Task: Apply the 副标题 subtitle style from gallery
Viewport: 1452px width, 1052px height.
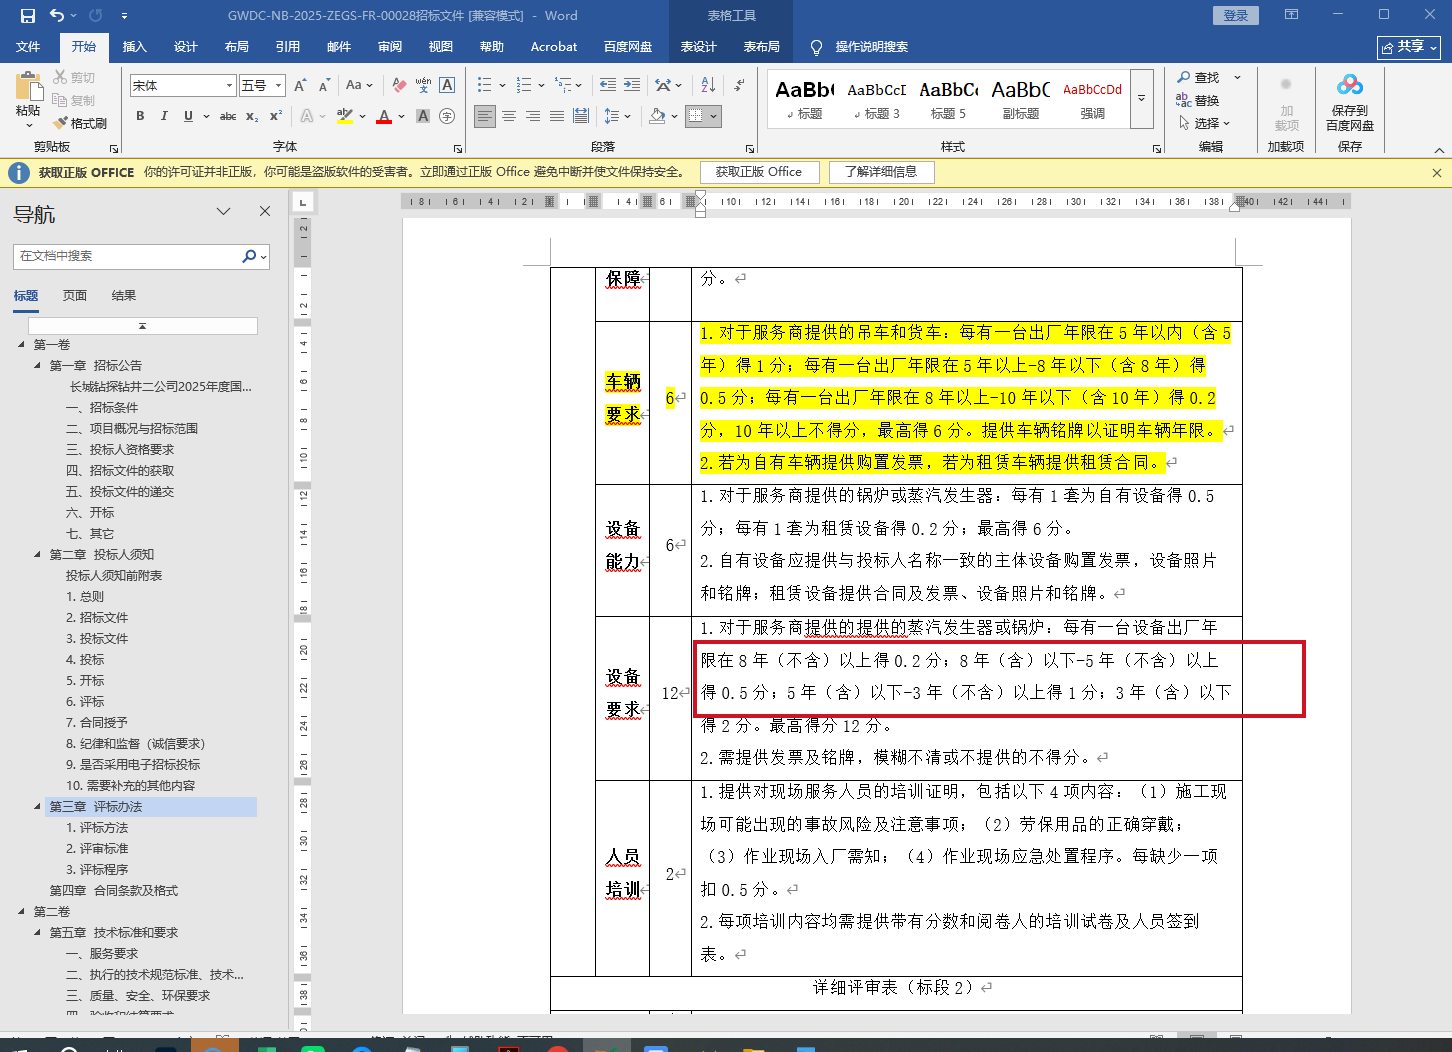Action: pos(1020,99)
